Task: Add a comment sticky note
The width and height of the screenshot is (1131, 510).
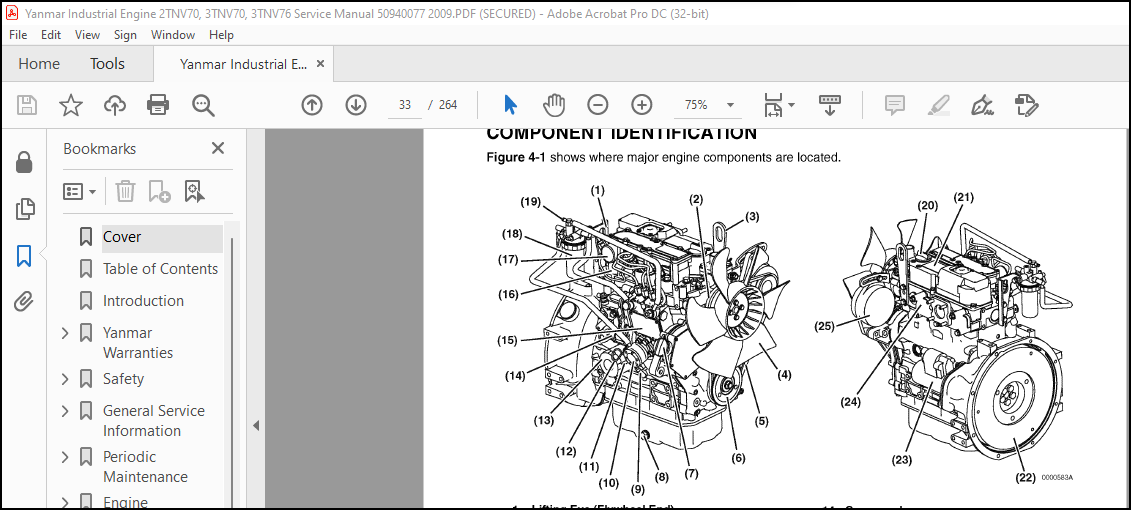Action: pyautogui.click(x=894, y=105)
